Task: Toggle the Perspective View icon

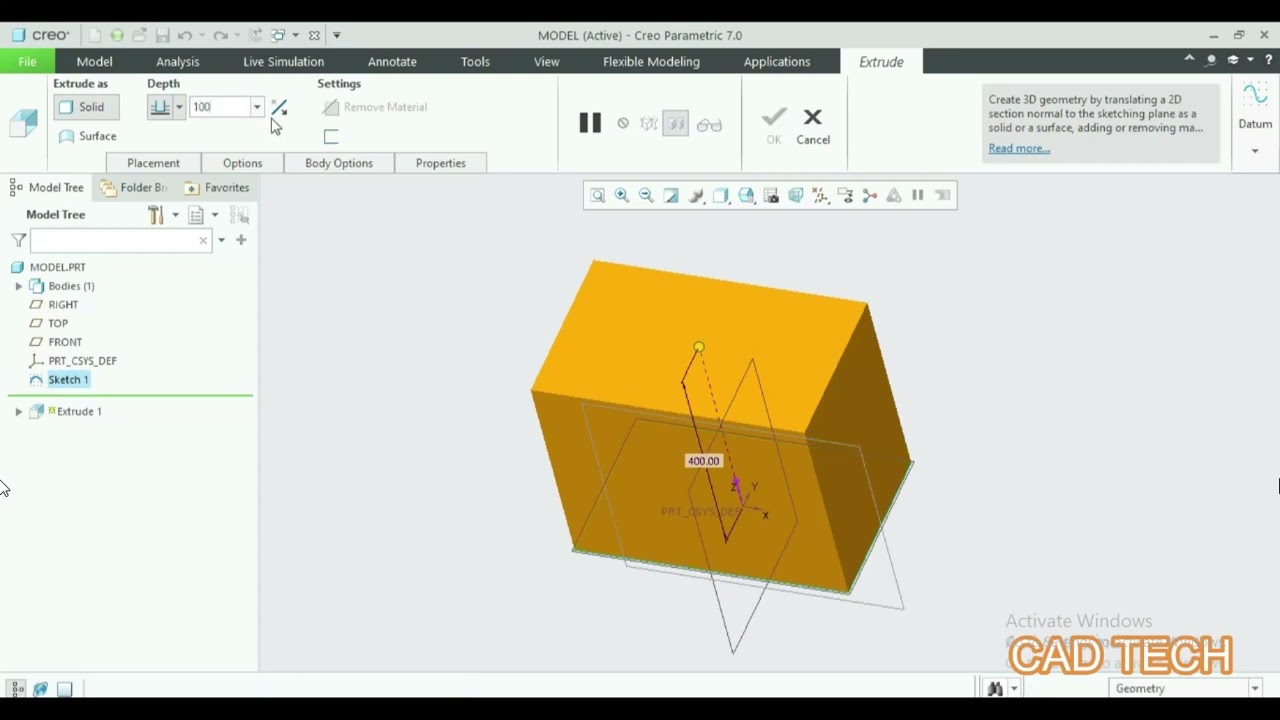Action: [x=796, y=195]
